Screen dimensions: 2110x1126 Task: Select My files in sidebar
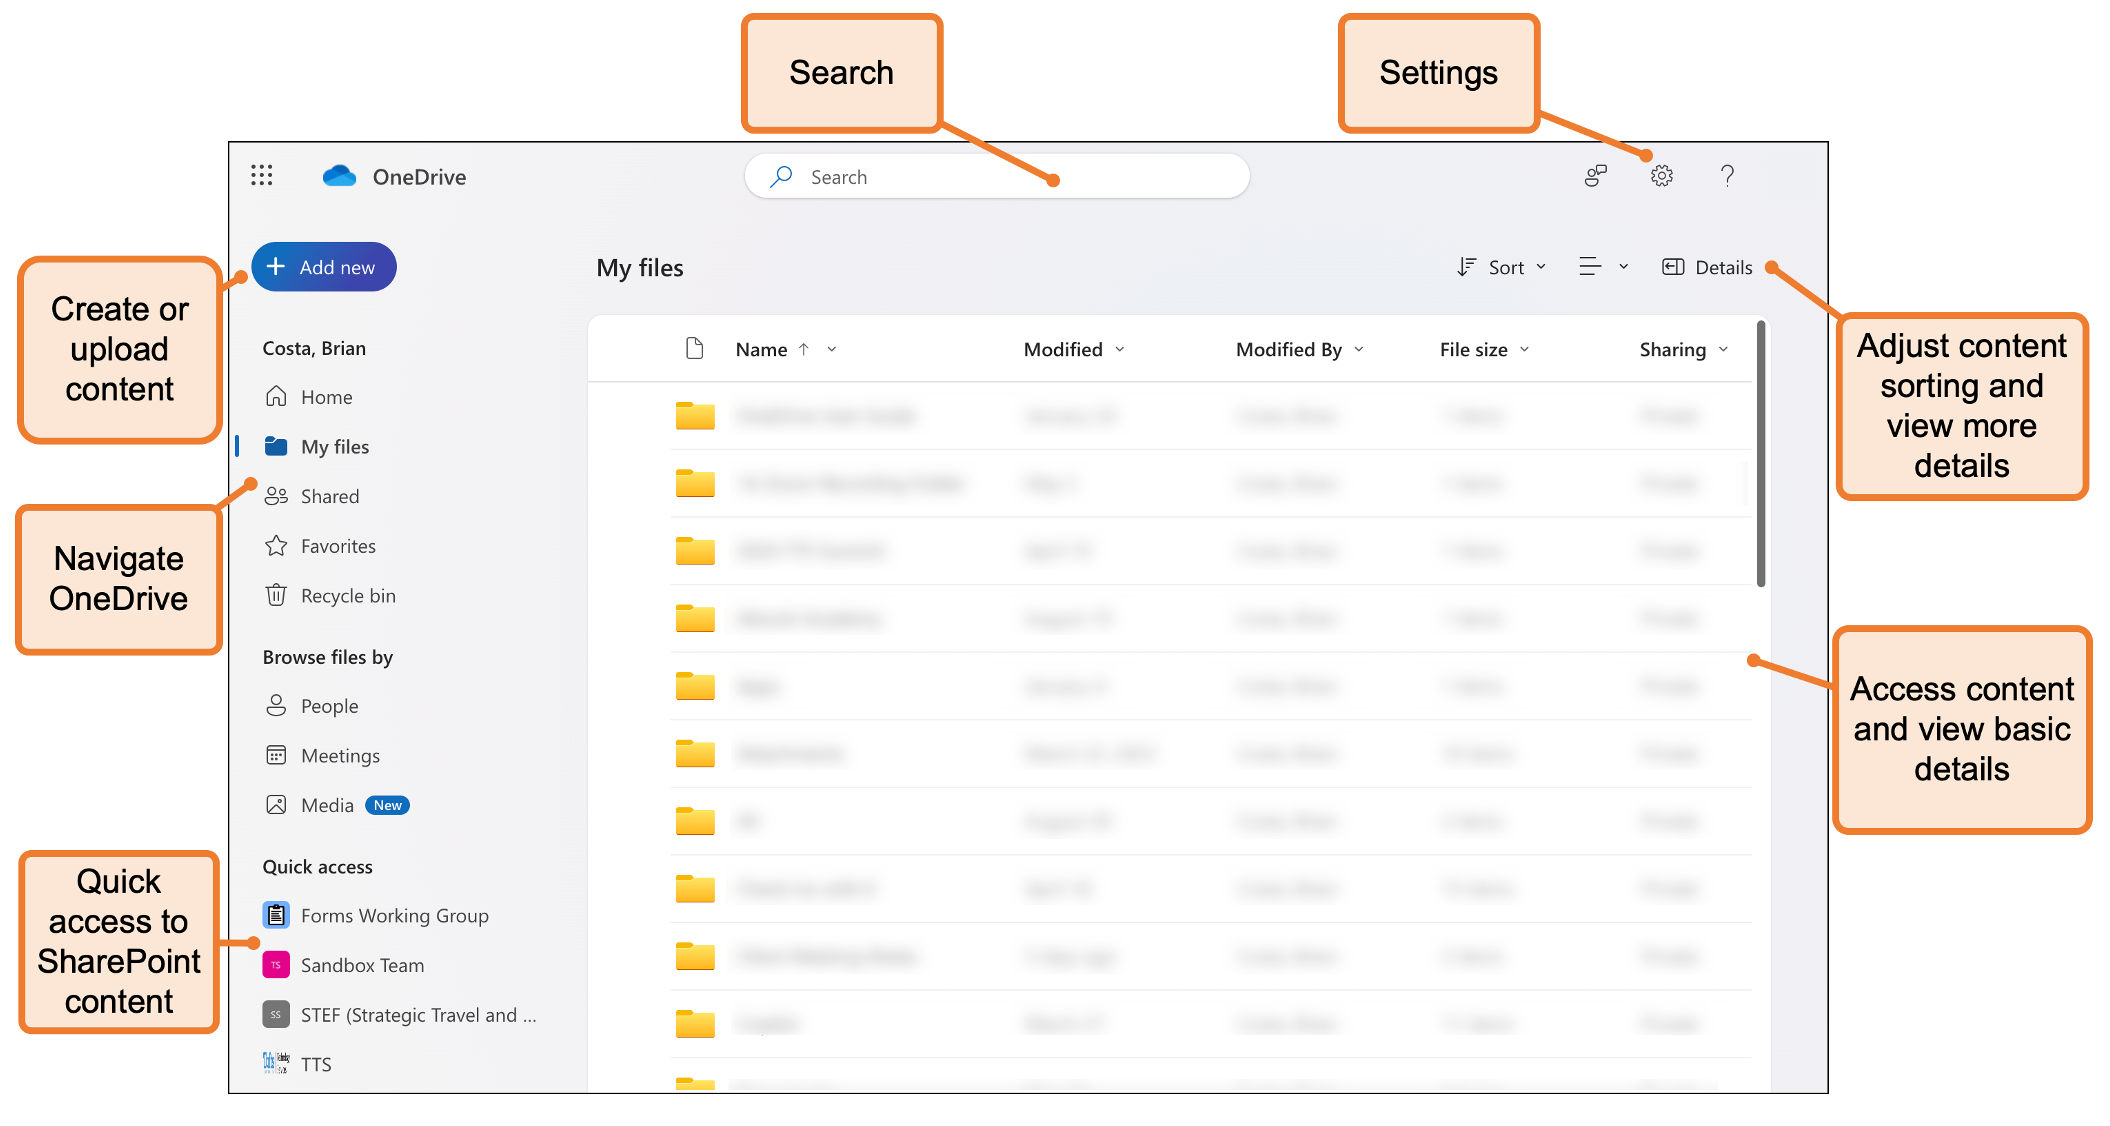click(317, 446)
